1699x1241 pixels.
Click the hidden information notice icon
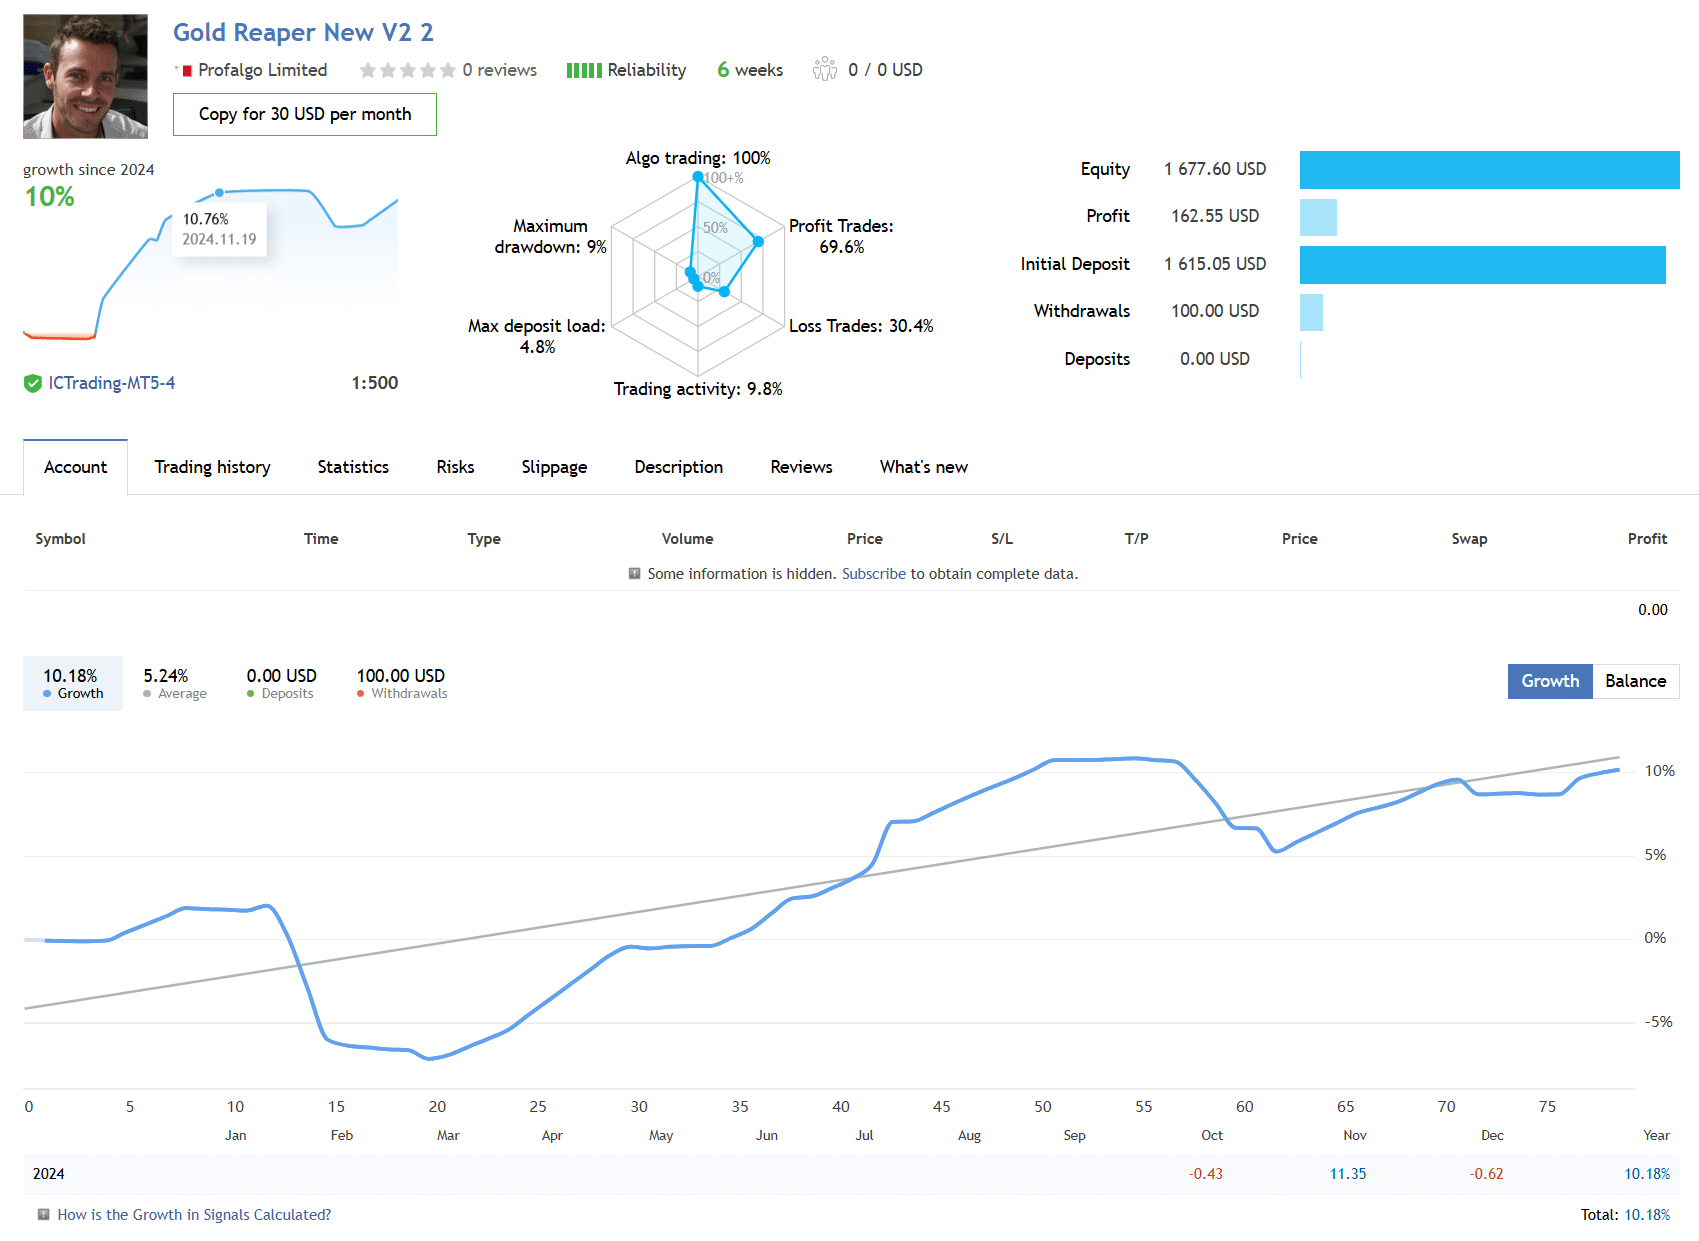point(634,574)
